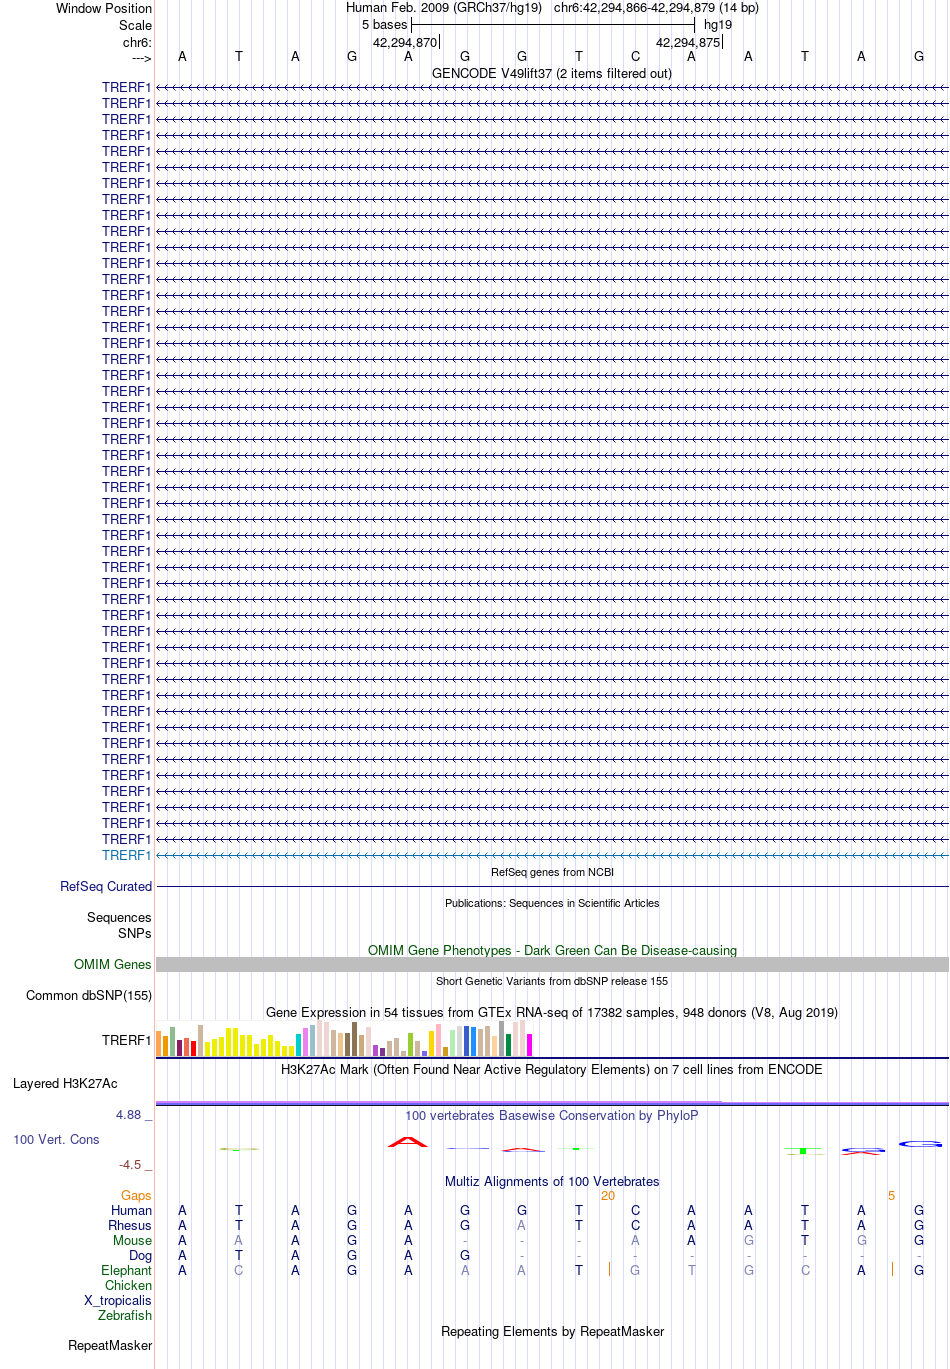Click the 5 bases scale bar text
Image resolution: width=950 pixels, height=1369 pixels.
pos(385,25)
